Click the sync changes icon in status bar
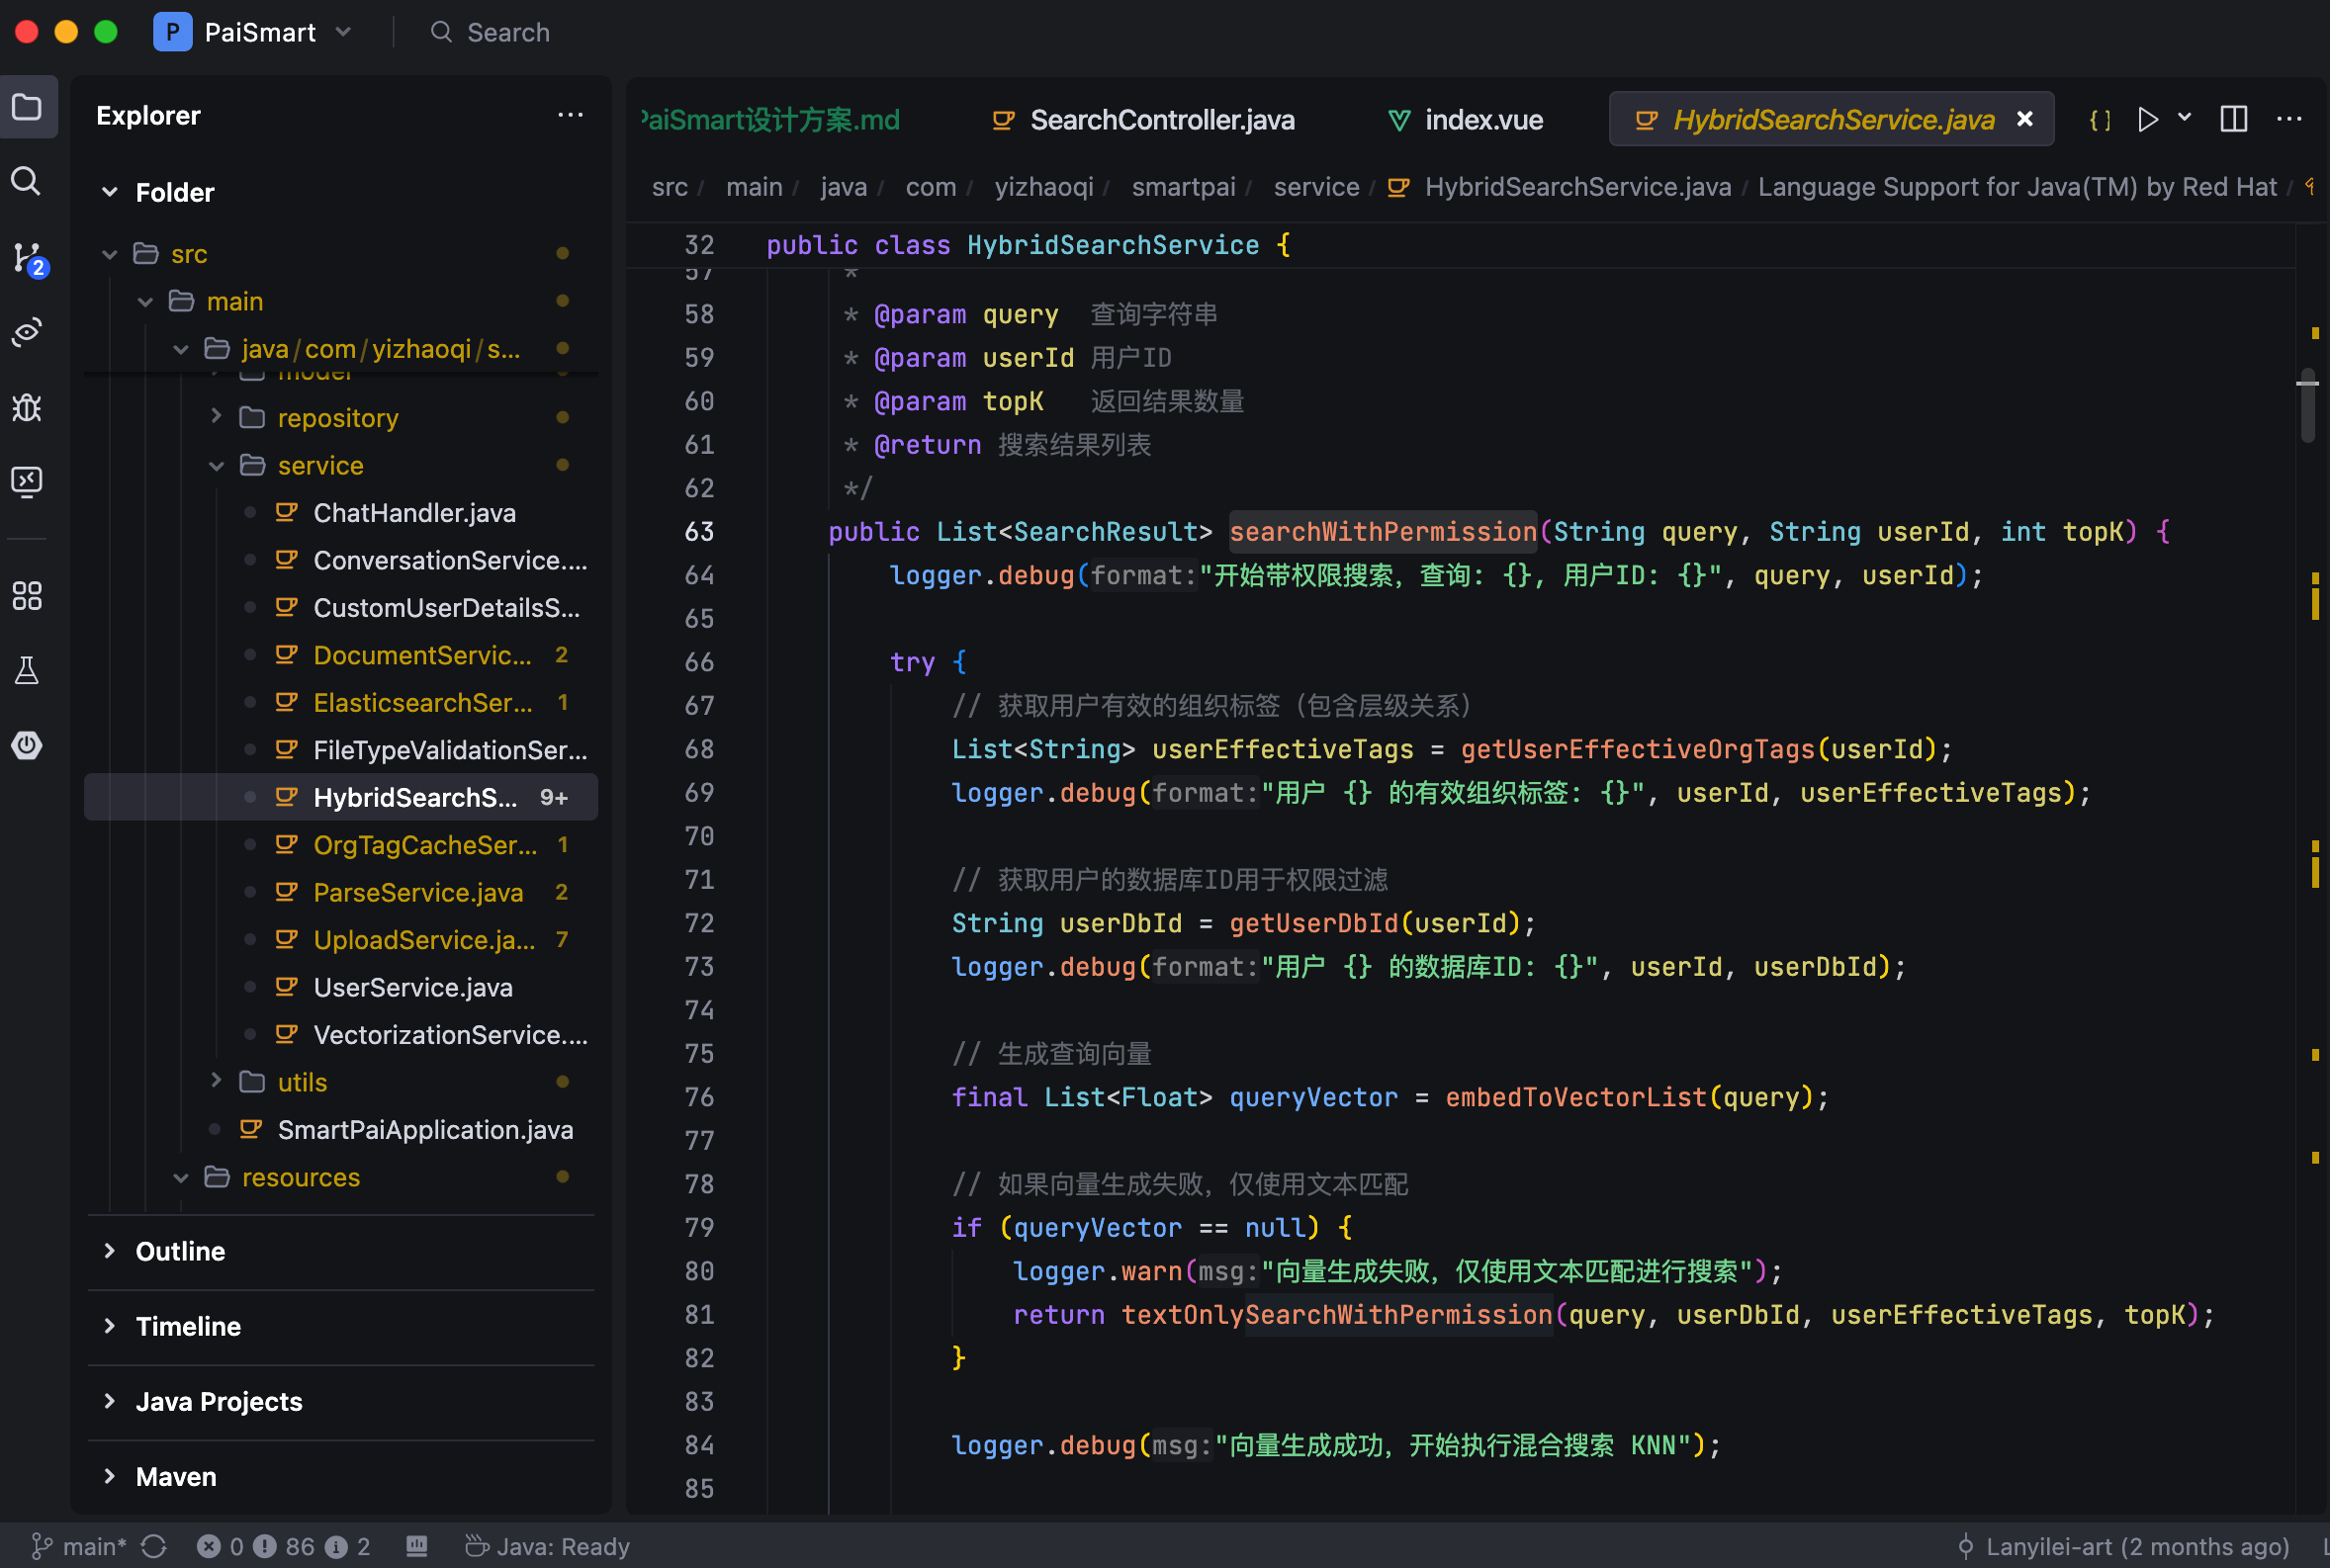Image resolution: width=2330 pixels, height=1568 pixels. click(x=154, y=1546)
